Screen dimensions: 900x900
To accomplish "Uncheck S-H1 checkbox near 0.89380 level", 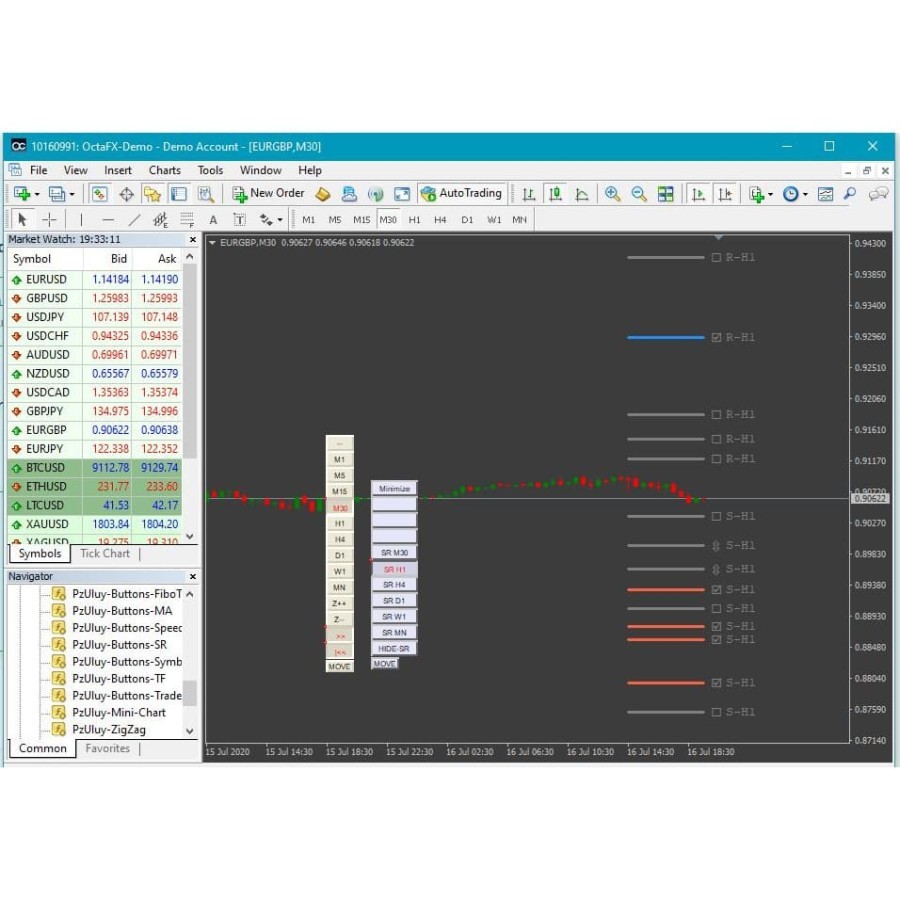I will pos(716,589).
